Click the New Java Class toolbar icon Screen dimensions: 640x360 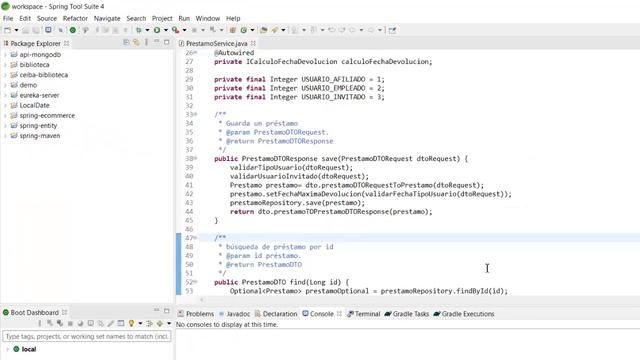point(244,30)
